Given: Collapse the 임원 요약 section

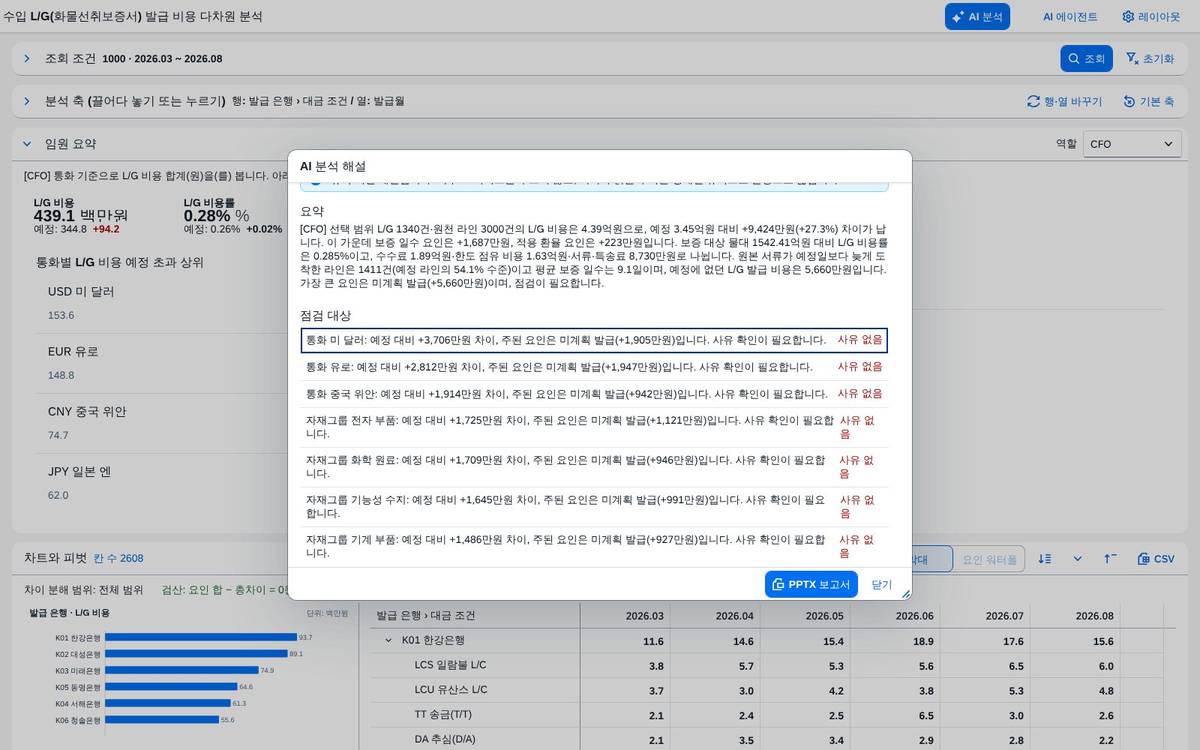Looking at the screenshot, I should 27,144.
